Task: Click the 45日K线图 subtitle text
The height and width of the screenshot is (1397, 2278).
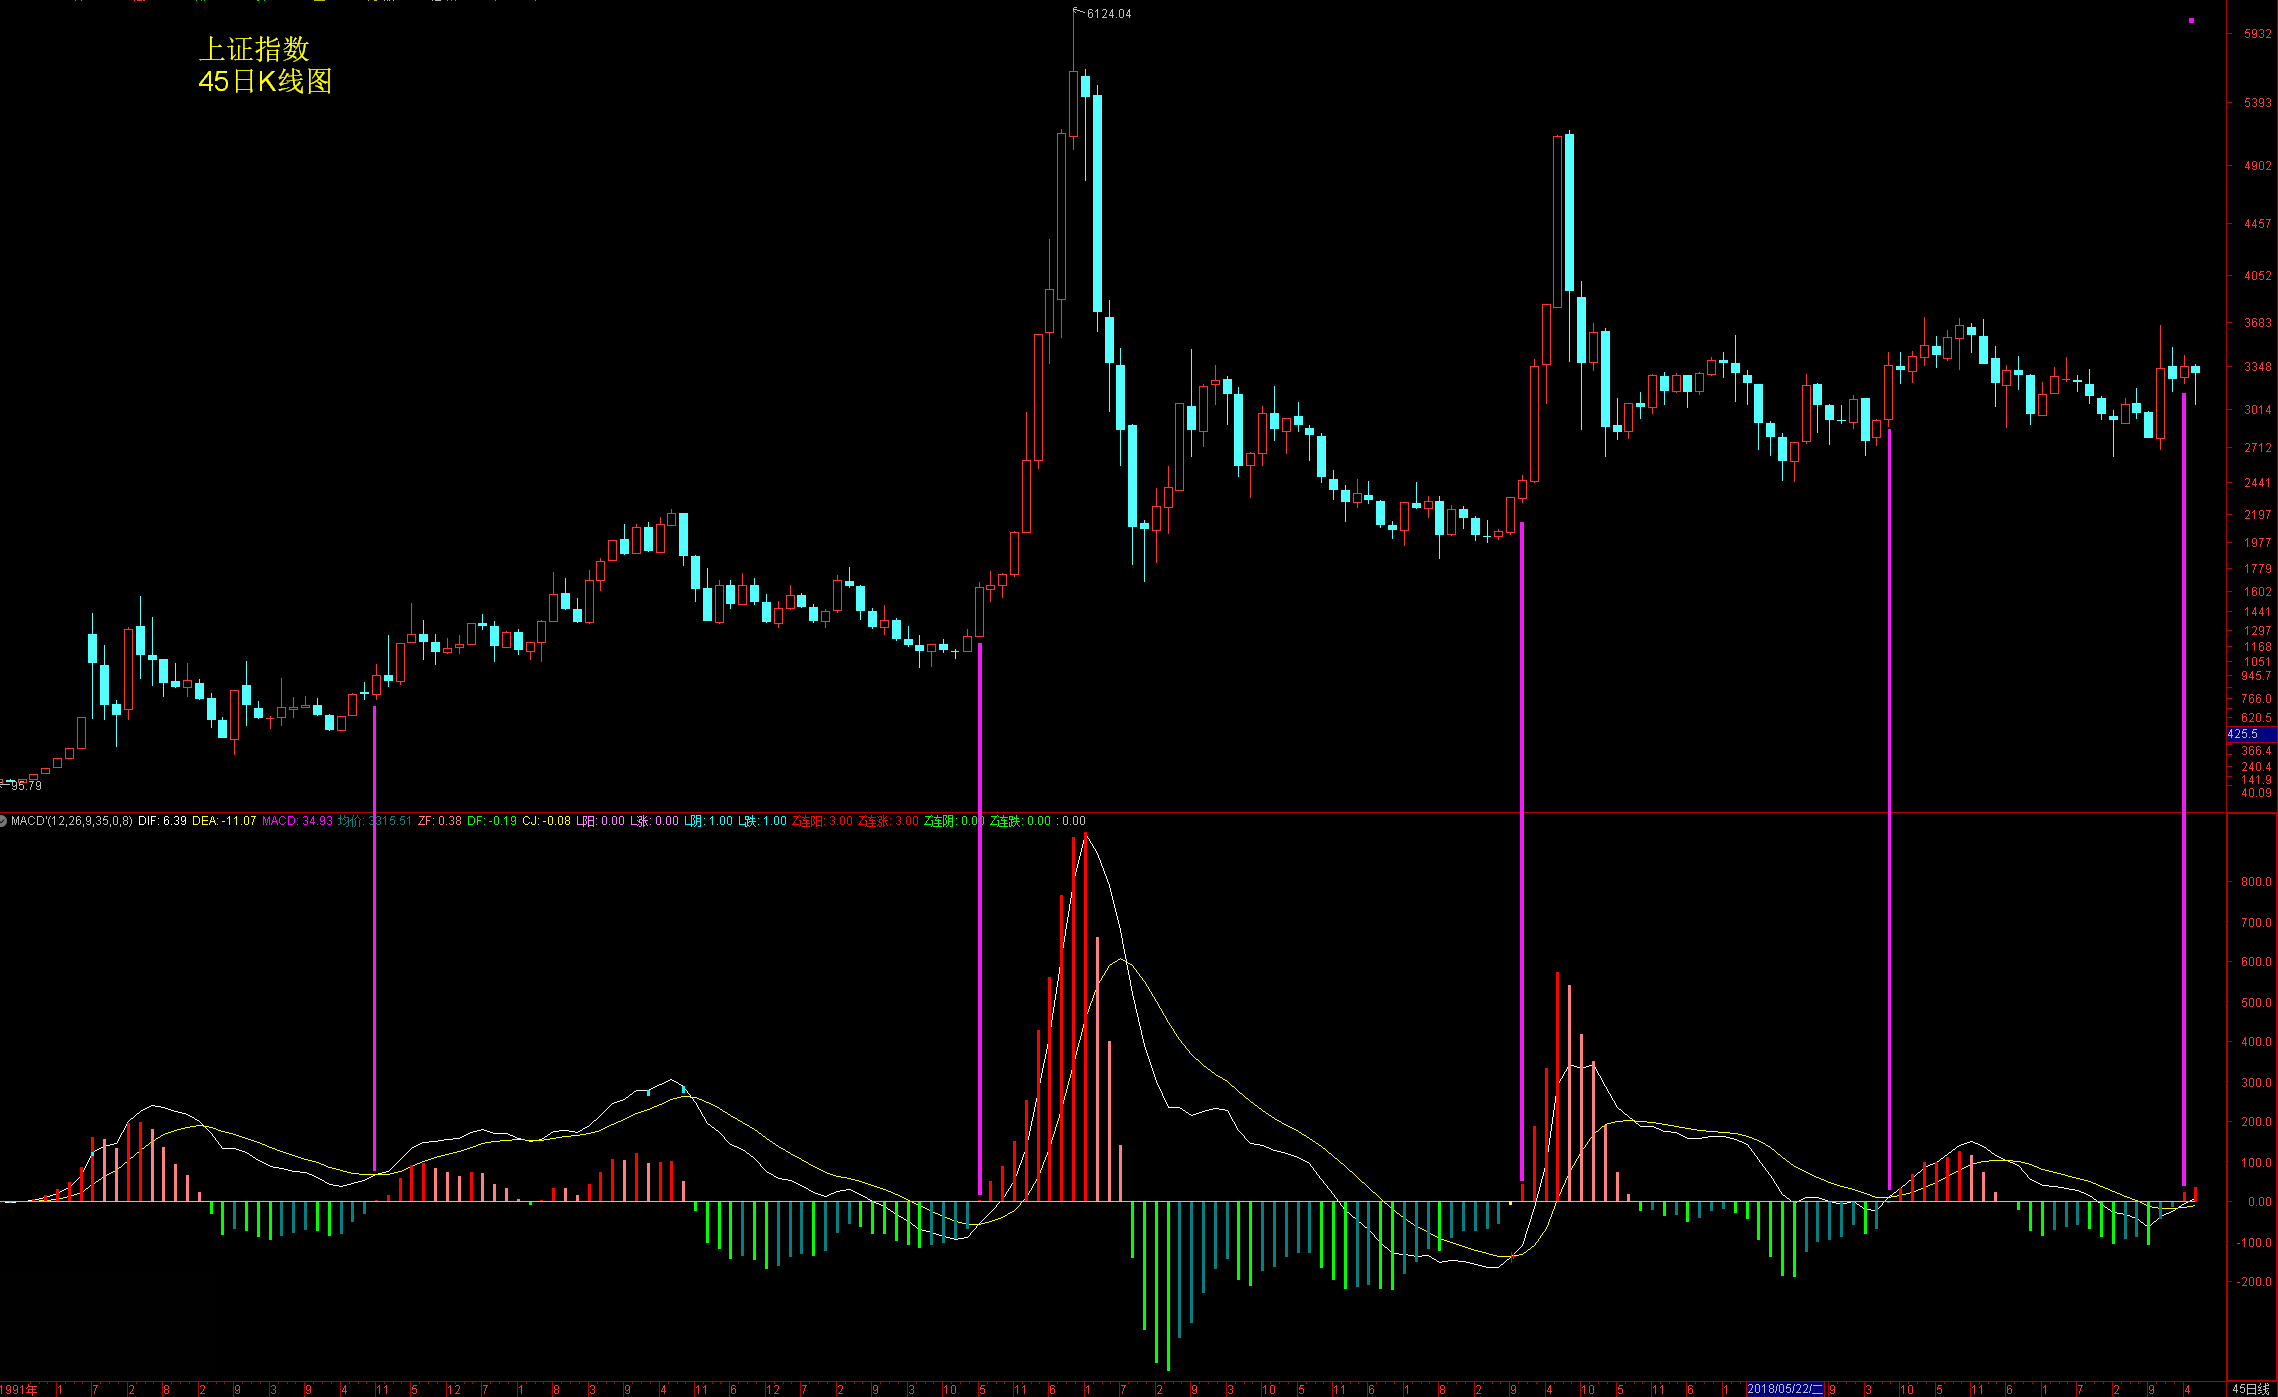Action: point(265,81)
